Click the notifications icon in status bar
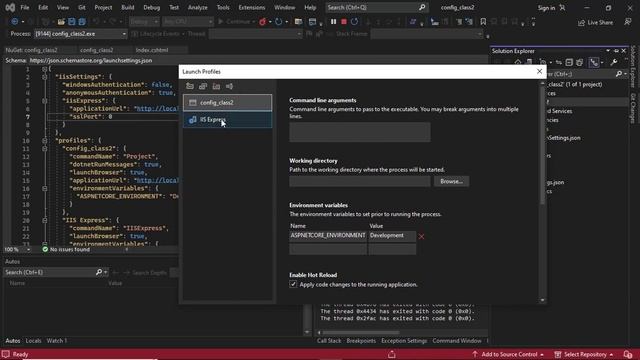The width and height of the screenshot is (640, 360). pos(628,354)
